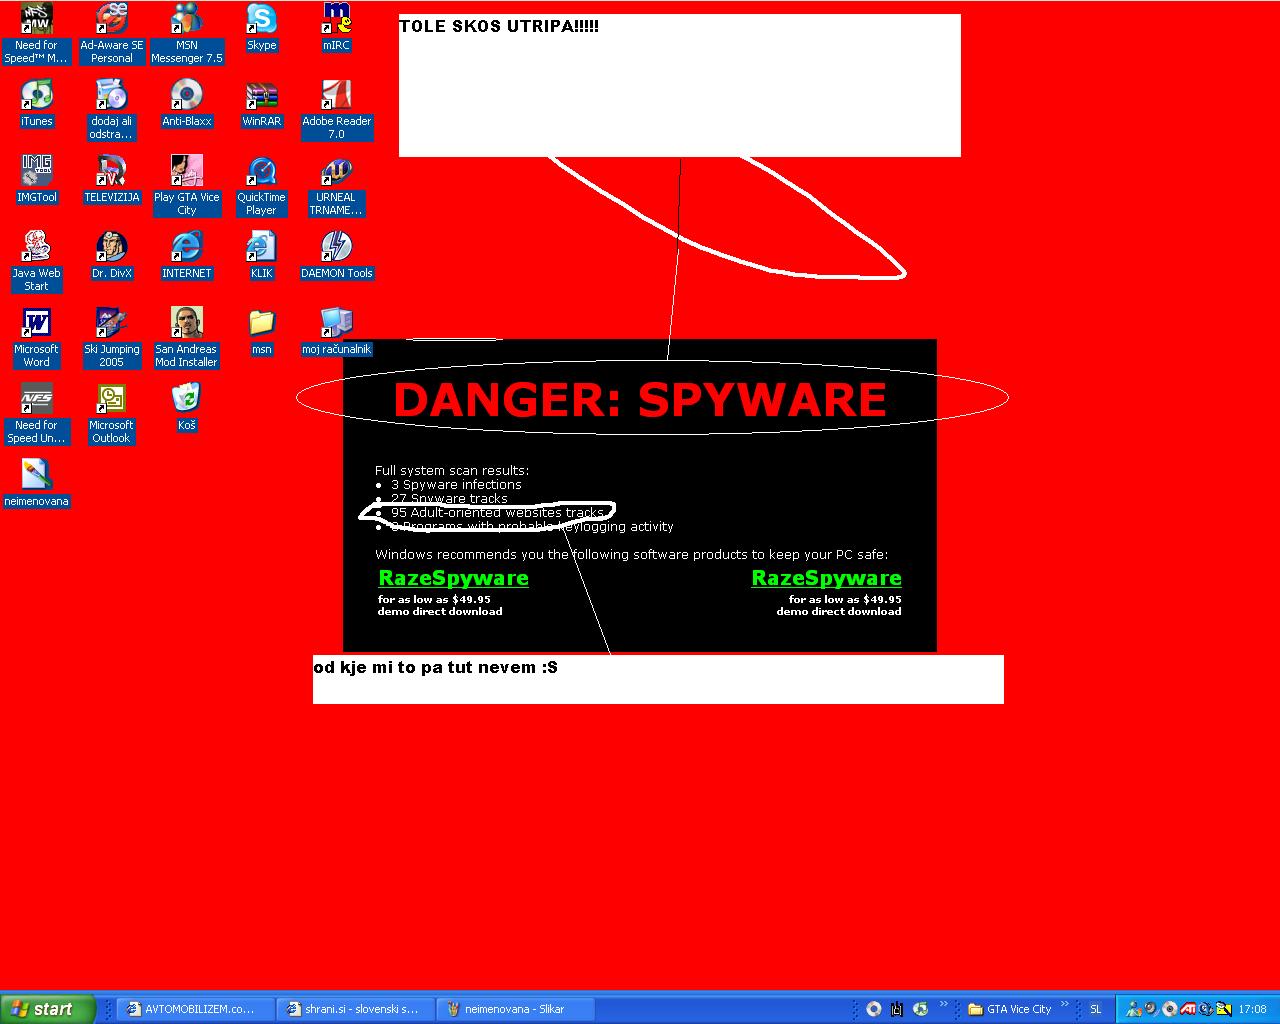Expand the chevron beside GTA Vice City toolbar
The image size is (1280, 1024).
click(1065, 1004)
